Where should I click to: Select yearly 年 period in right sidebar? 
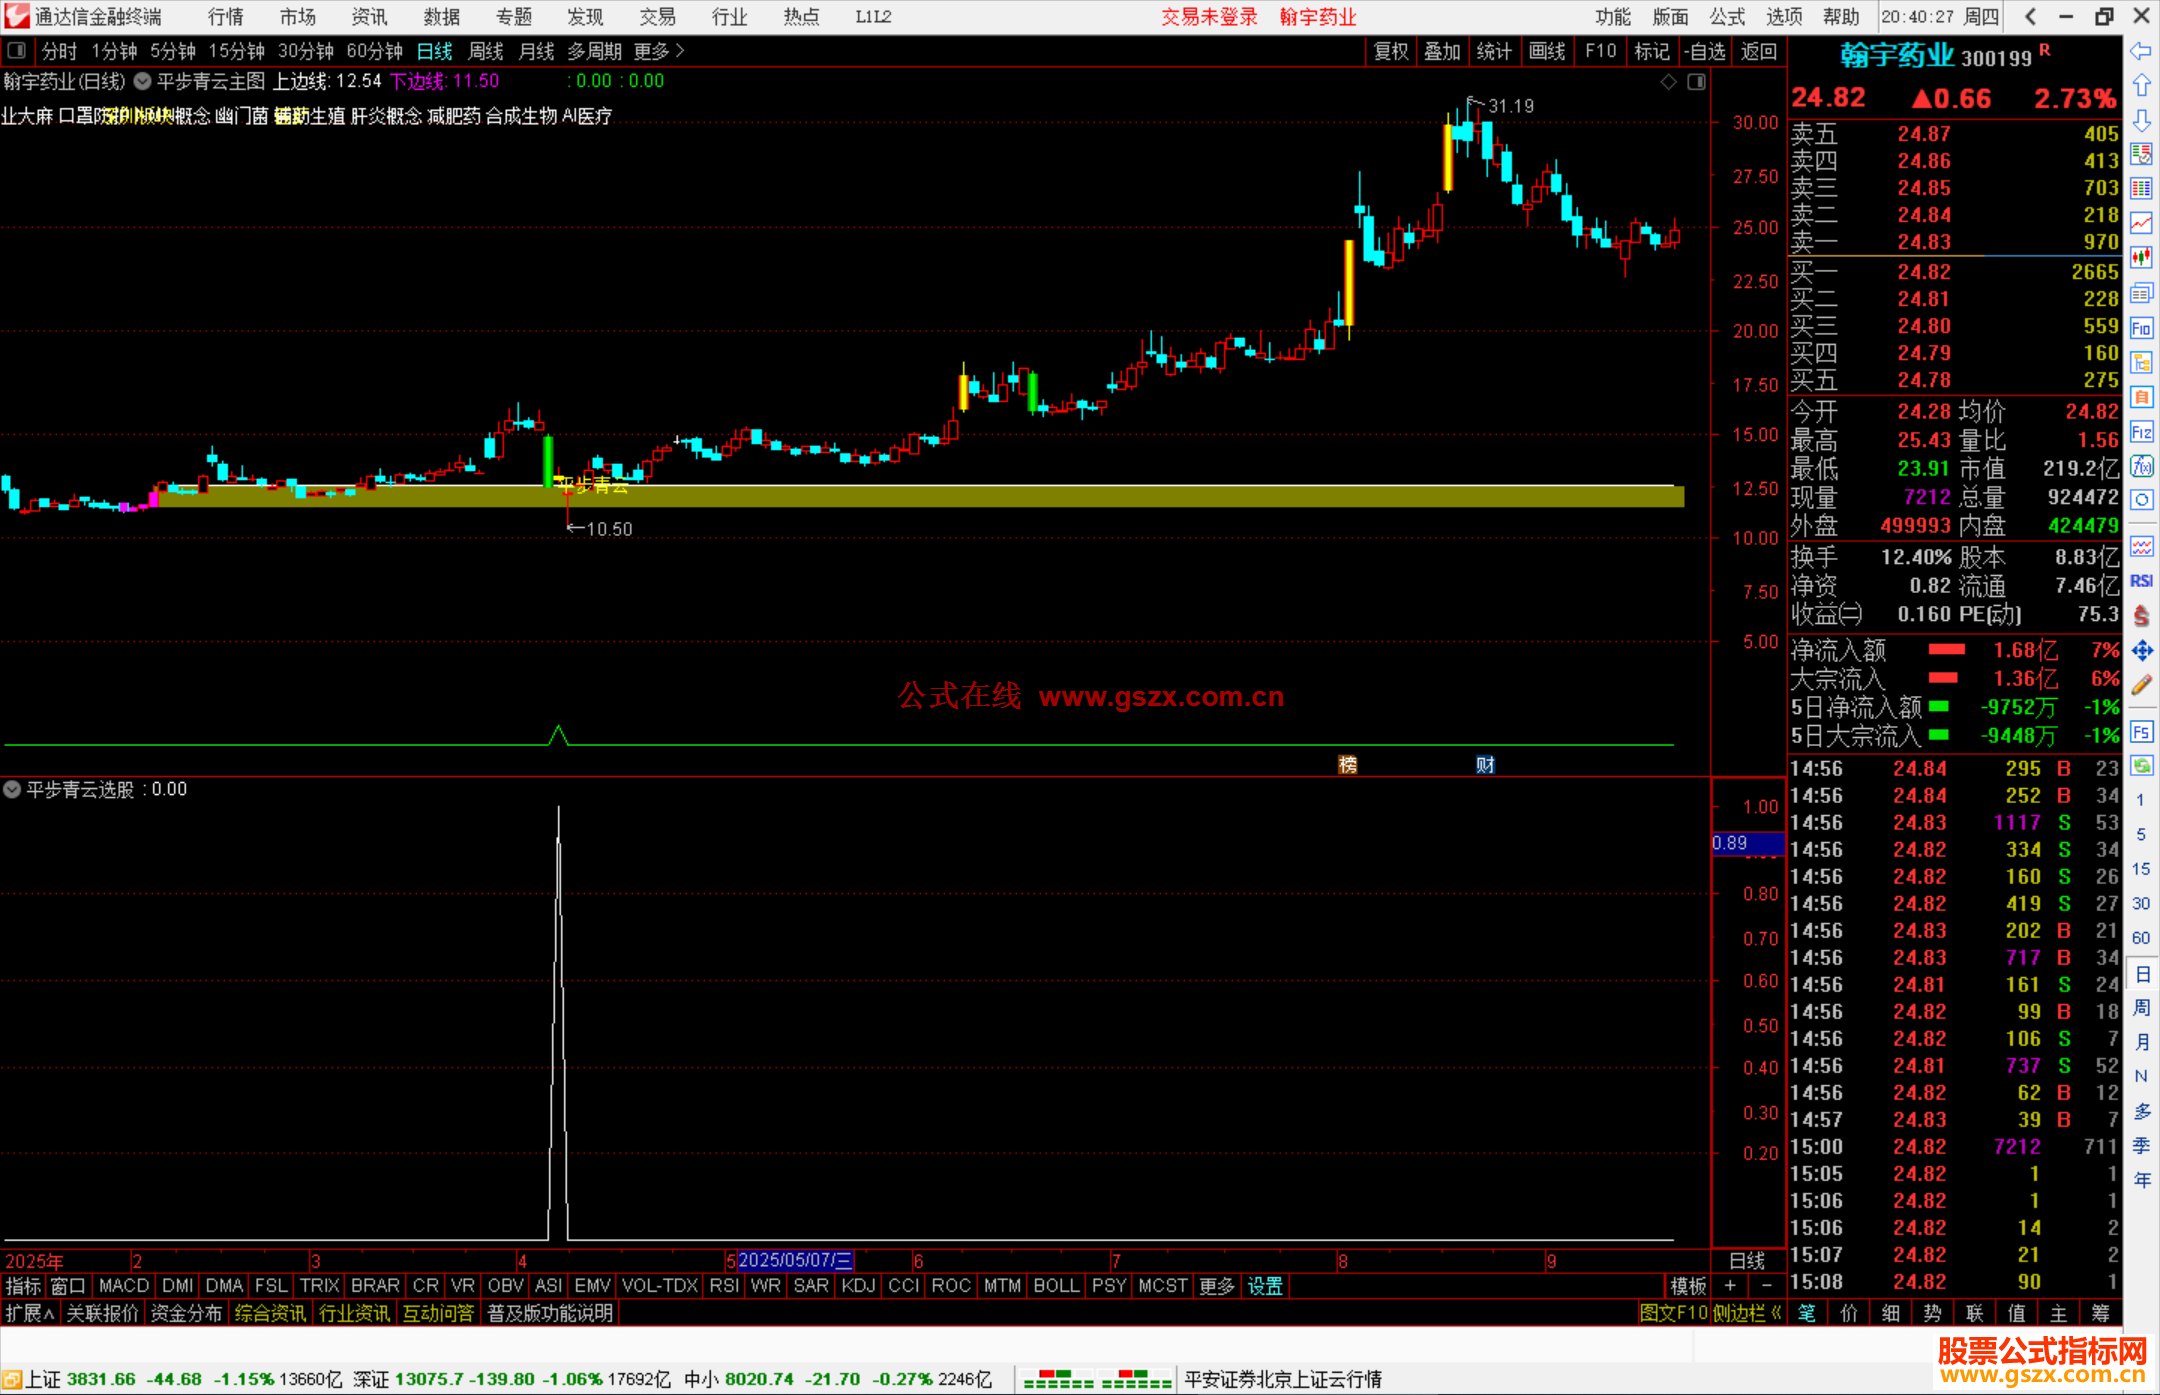tap(2141, 1180)
